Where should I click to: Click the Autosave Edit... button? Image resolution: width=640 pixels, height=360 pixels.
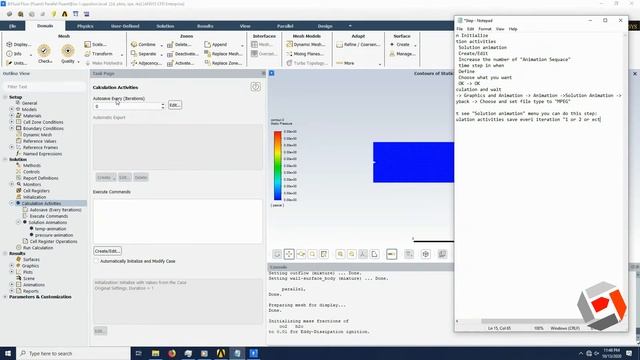point(175,105)
